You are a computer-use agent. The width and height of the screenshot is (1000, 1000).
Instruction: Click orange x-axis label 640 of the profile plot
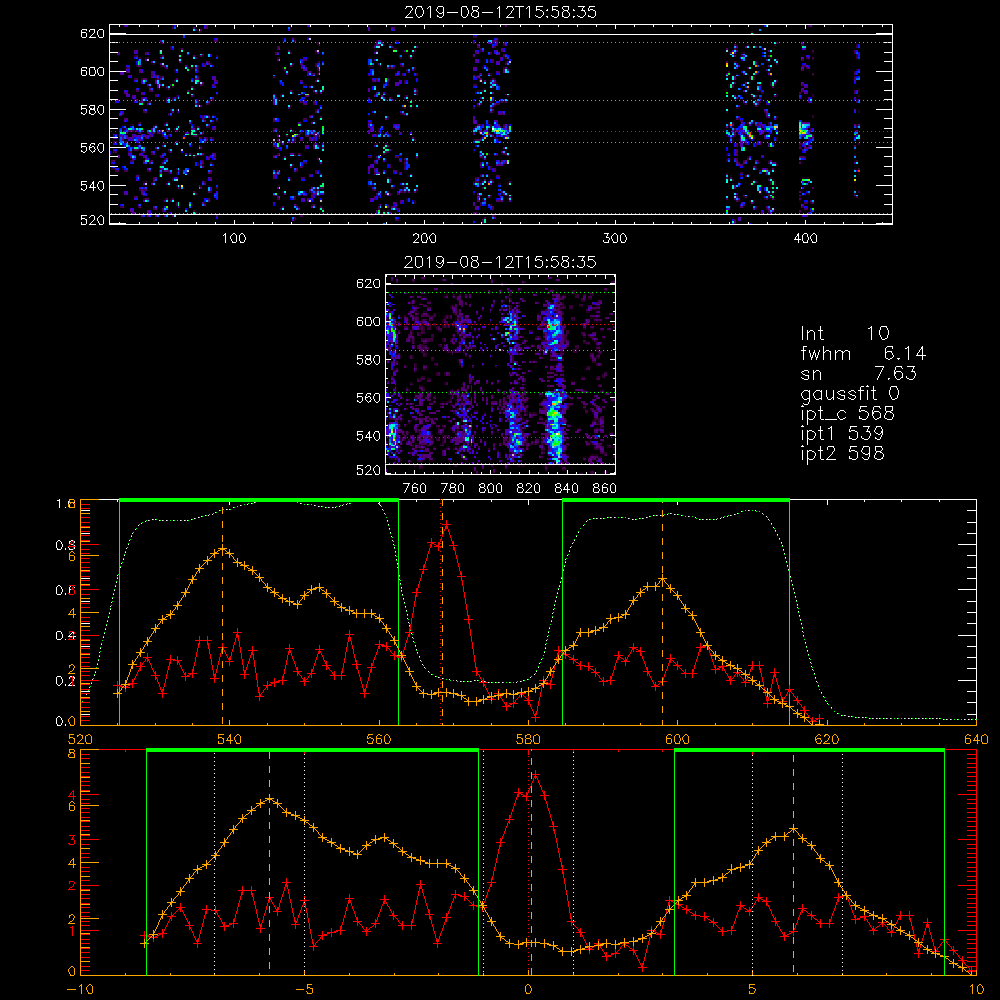[x=976, y=740]
